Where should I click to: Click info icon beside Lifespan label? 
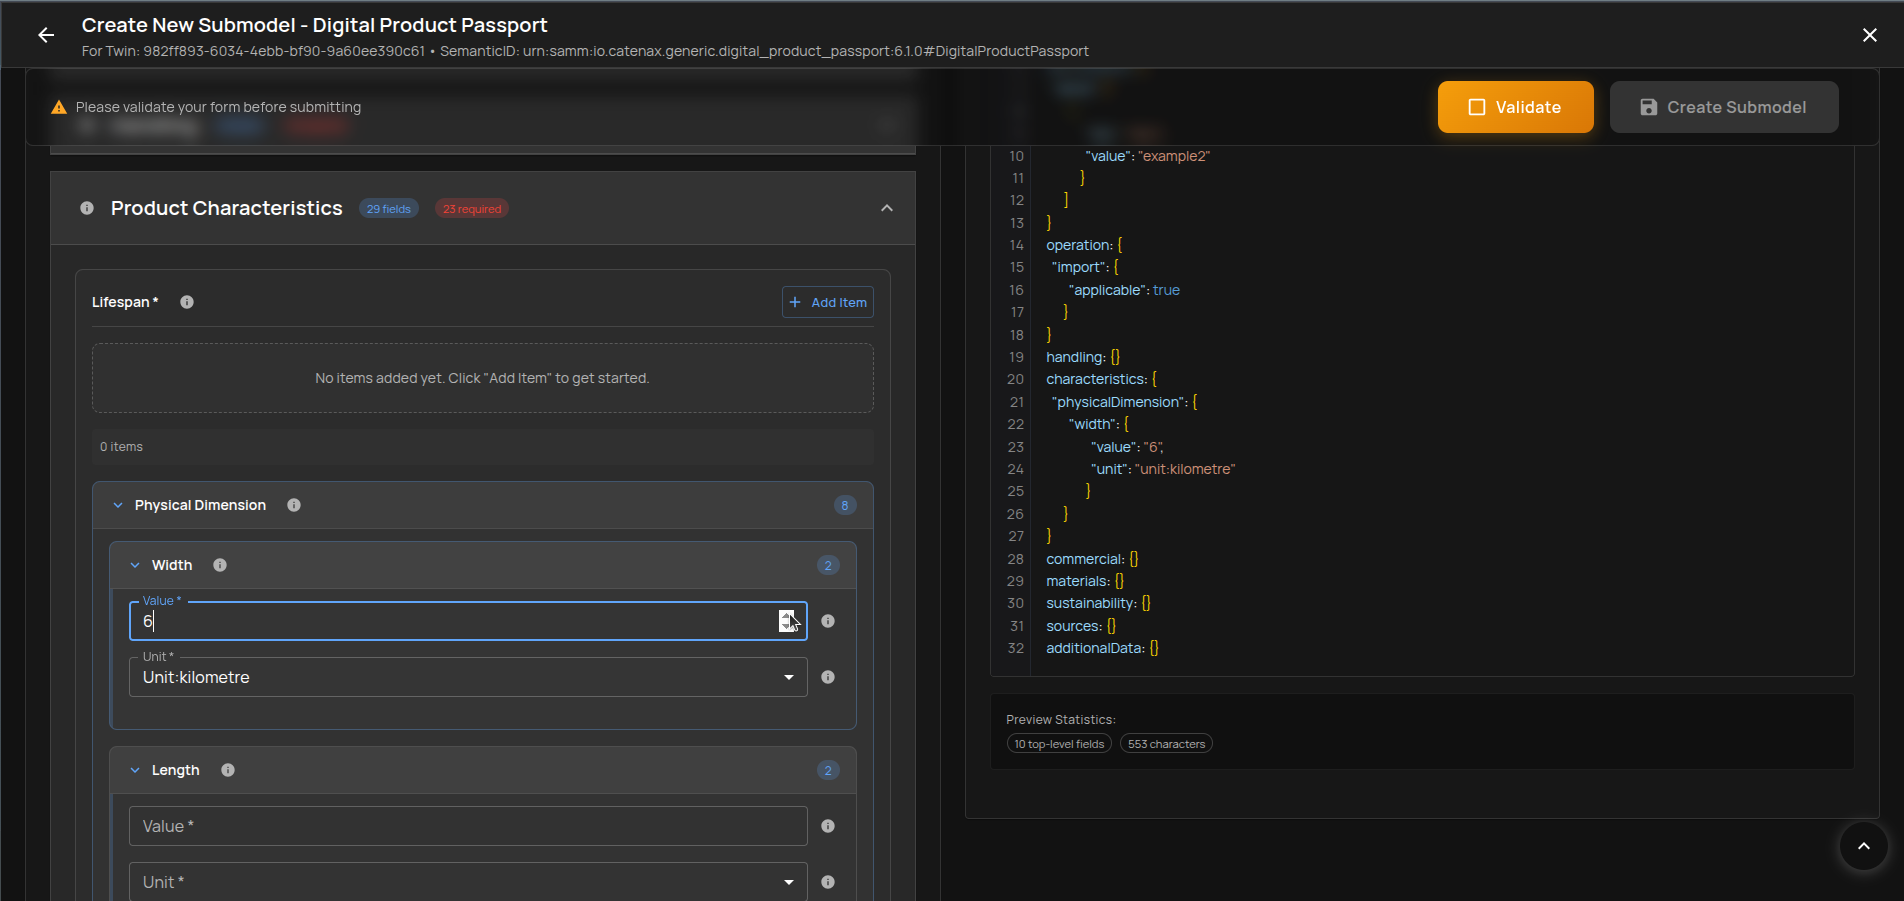pyautogui.click(x=187, y=302)
